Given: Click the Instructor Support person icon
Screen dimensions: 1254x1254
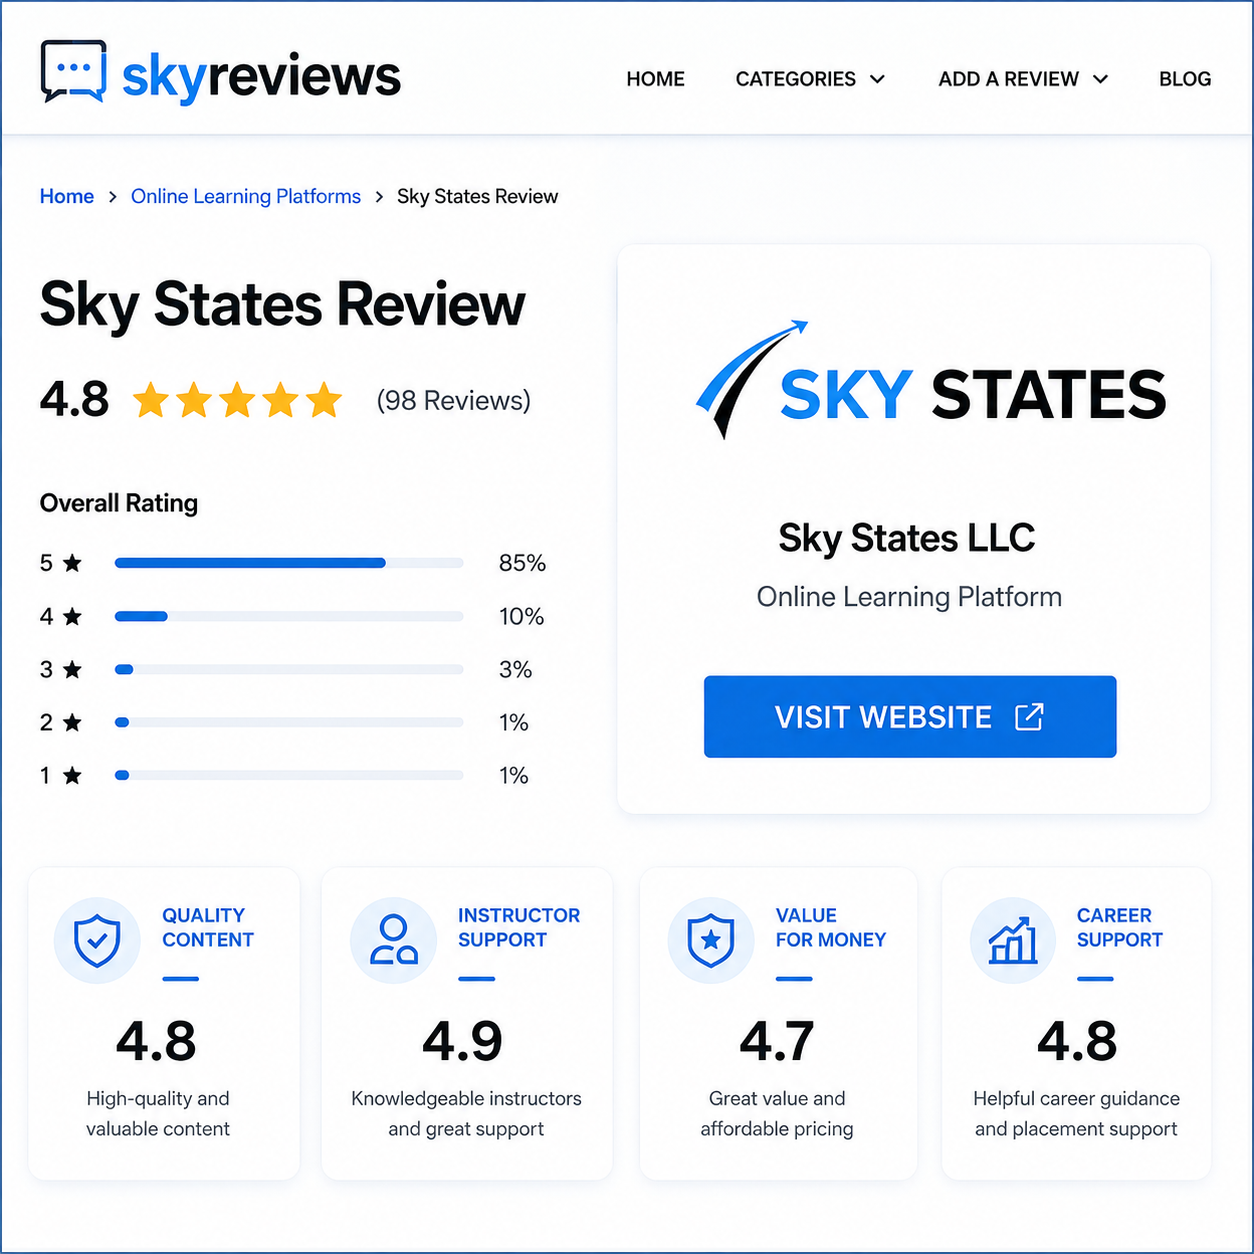Looking at the screenshot, I should click(393, 941).
